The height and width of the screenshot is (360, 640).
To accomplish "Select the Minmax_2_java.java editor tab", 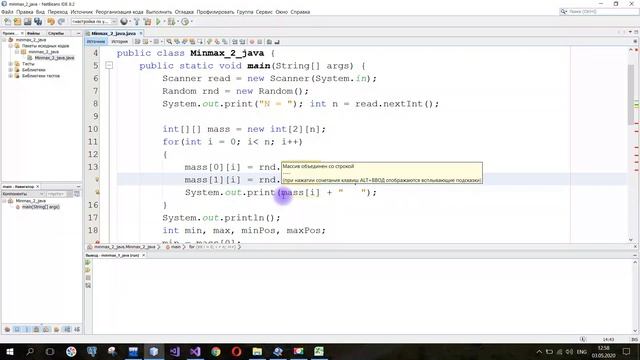I will pos(113,33).
